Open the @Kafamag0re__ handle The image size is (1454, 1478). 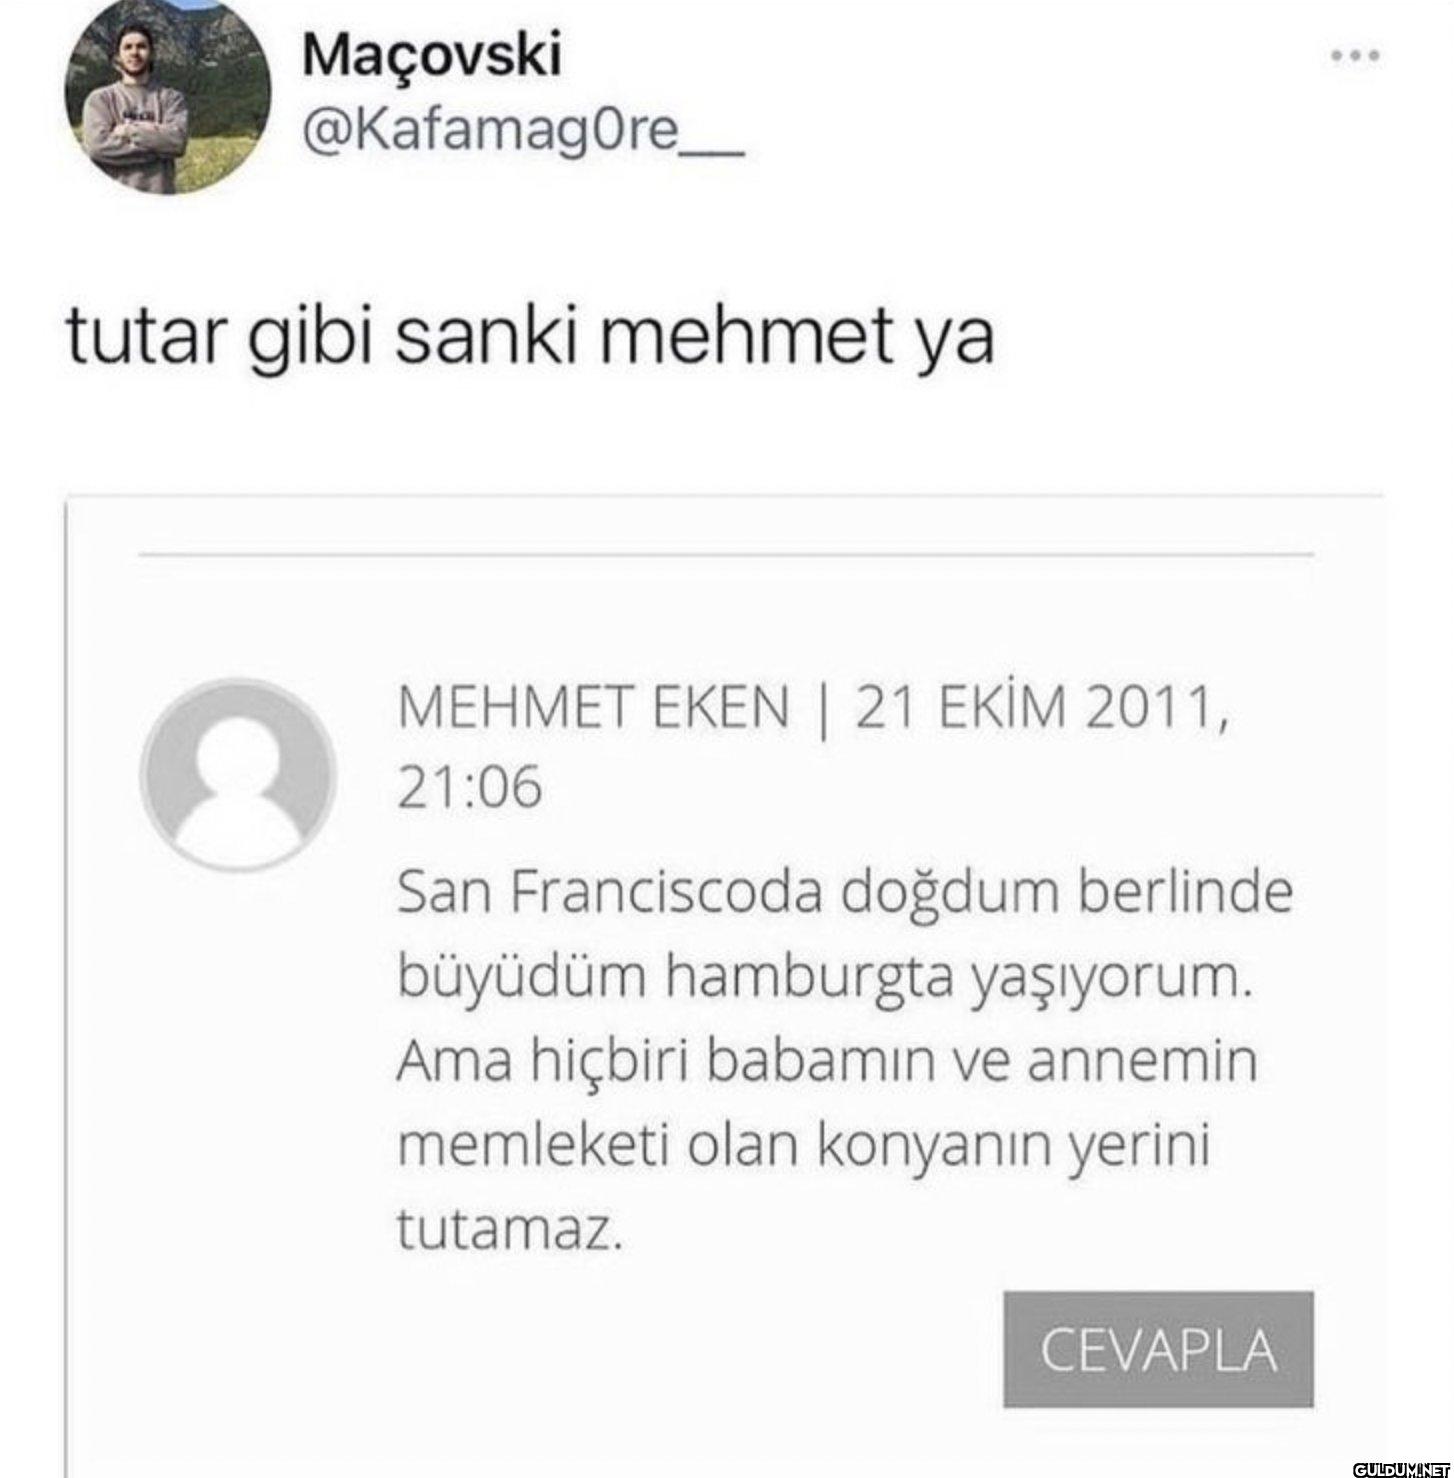click(x=522, y=131)
